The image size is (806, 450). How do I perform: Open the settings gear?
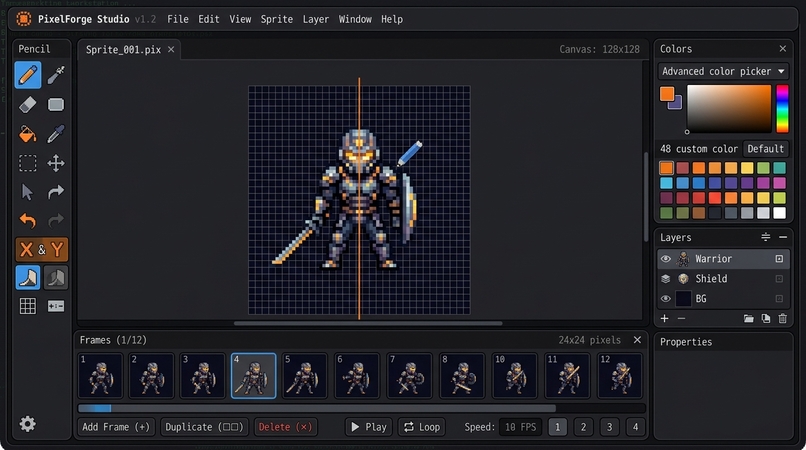(28, 424)
